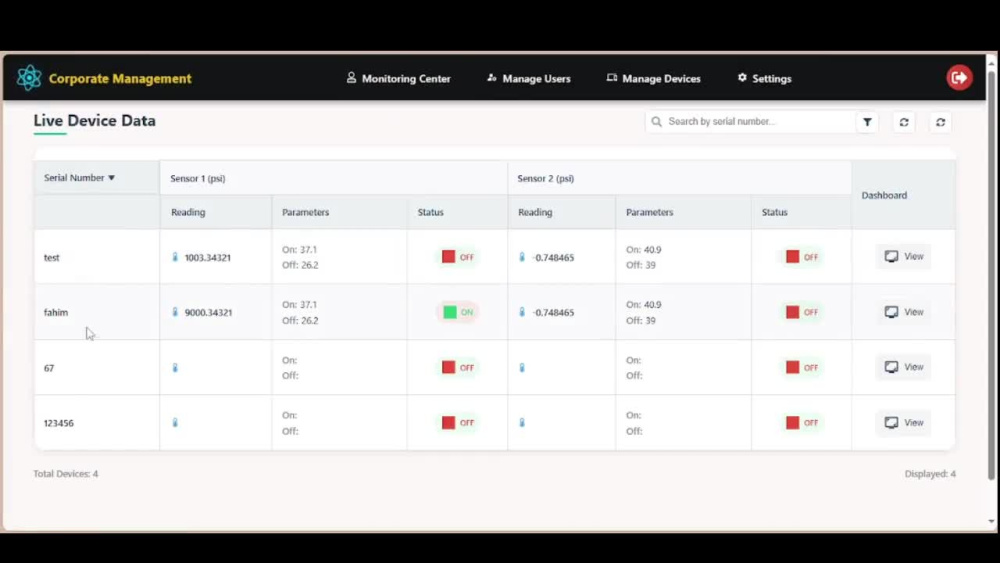Click thermometer icon beside 1003.34321

coord(175,257)
